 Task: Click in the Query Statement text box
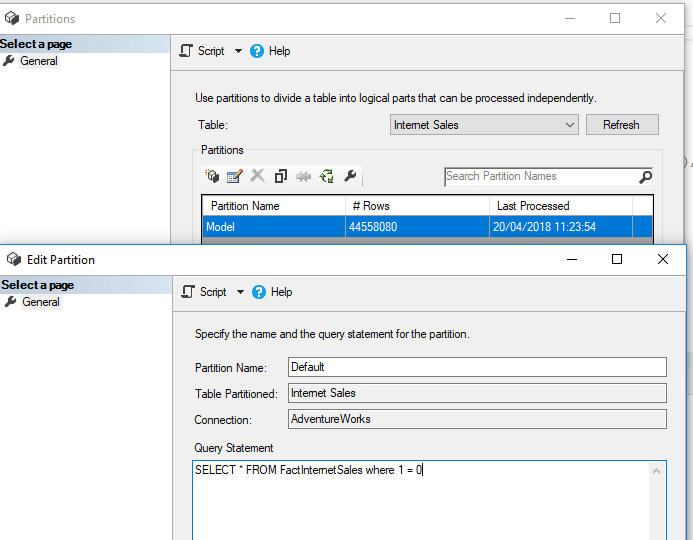[420, 500]
